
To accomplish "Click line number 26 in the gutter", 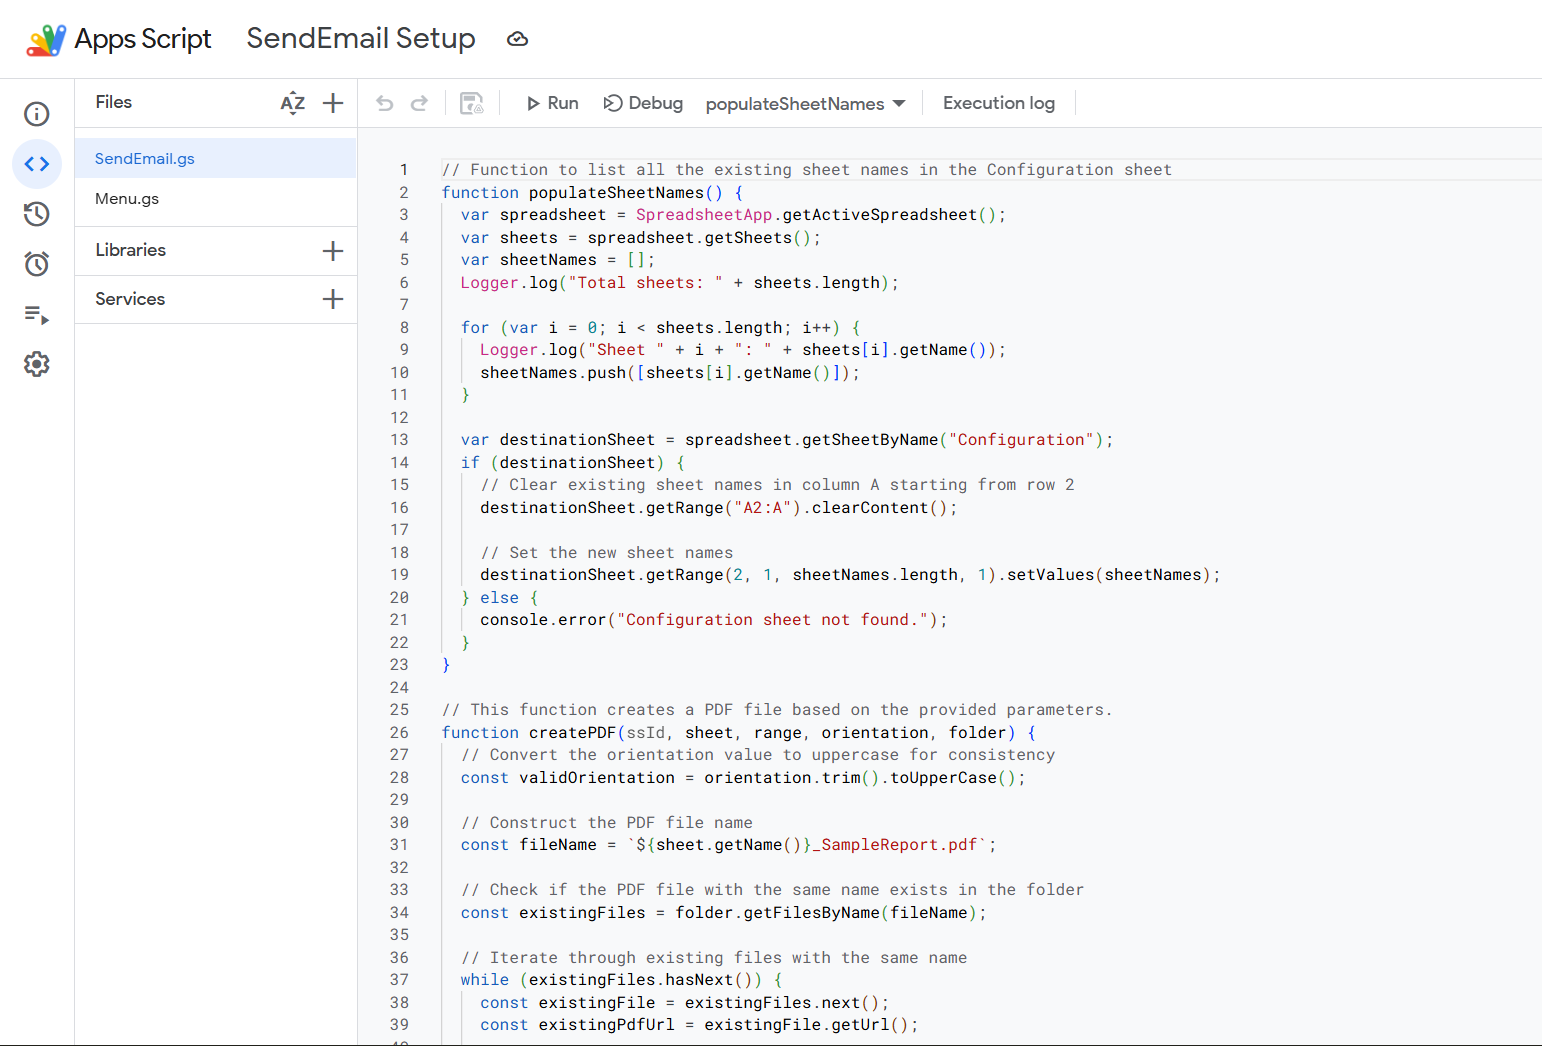I will tap(399, 733).
